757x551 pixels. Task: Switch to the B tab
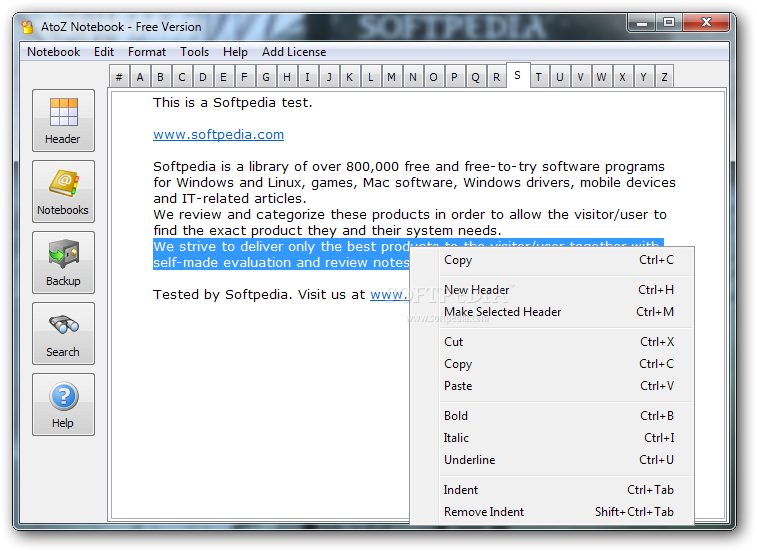pos(161,77)
